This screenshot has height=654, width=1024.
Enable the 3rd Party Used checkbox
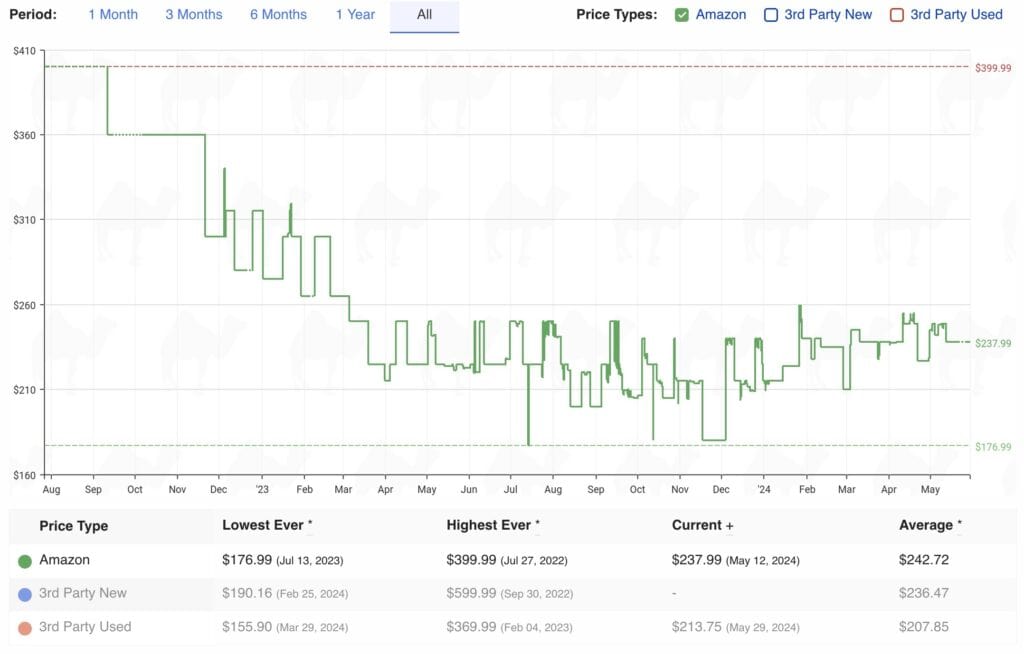point(897,15)
